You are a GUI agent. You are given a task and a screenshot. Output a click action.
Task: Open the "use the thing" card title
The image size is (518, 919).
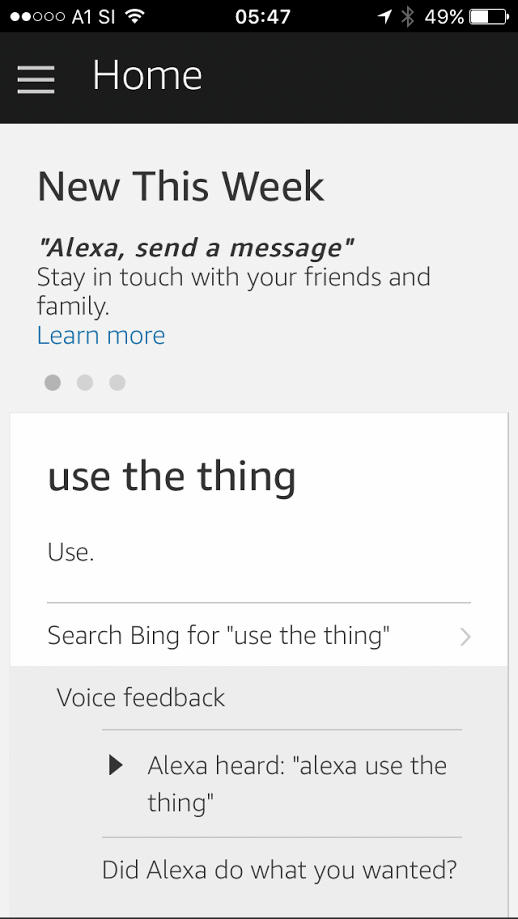[172, 476]
